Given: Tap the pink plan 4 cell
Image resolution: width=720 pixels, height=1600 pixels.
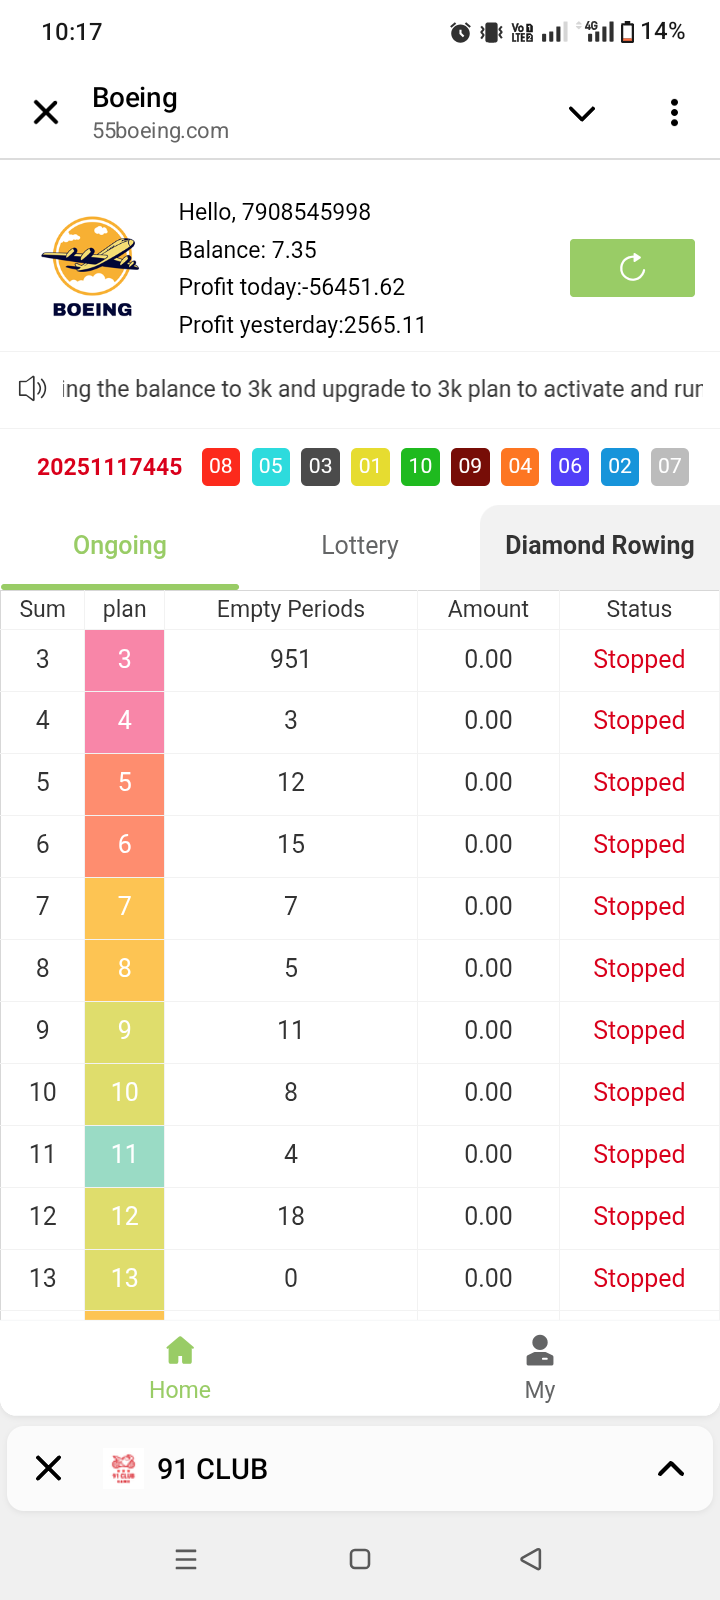Looking at the screenshot, I should [125, 721].
